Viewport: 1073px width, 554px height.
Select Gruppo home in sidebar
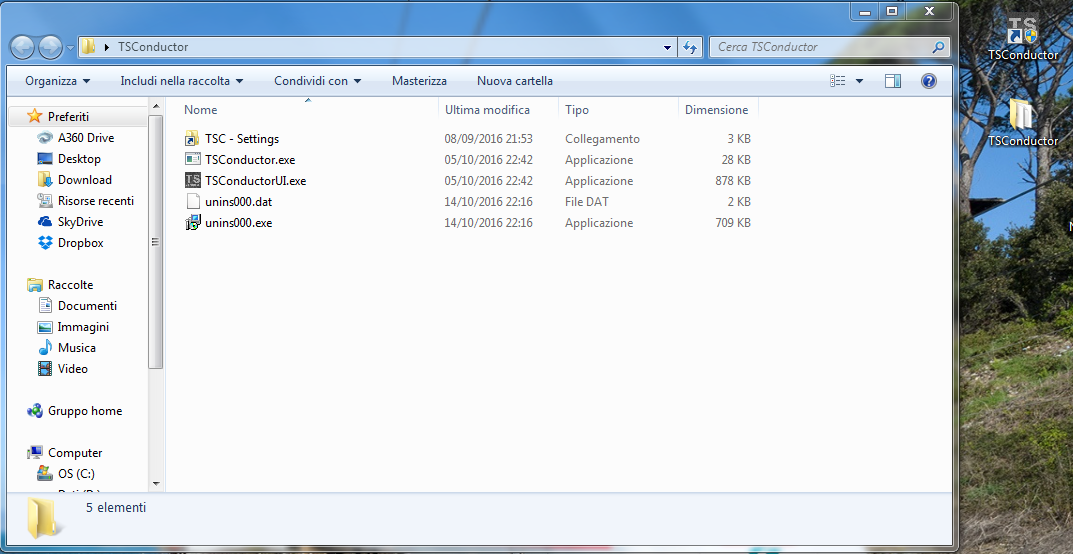pos(85,411)
